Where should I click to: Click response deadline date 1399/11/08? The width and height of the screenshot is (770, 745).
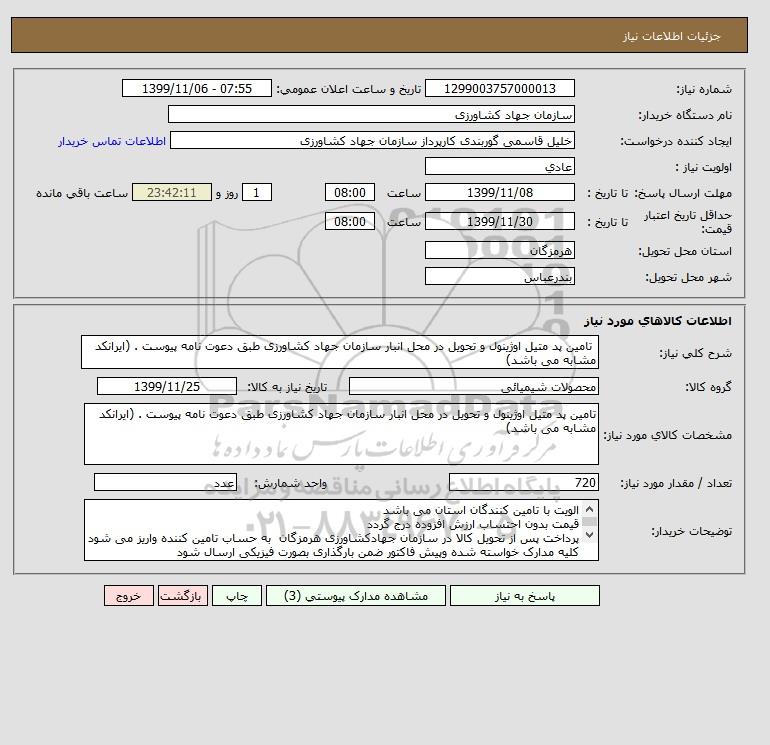(499, 193)
